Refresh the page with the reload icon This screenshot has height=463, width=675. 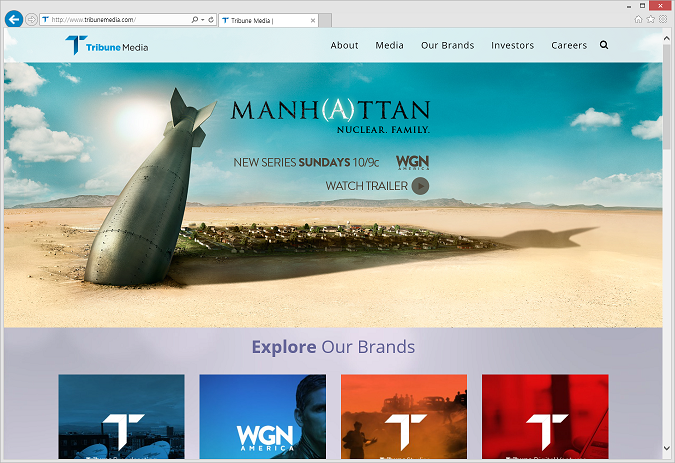pos(211,20)
